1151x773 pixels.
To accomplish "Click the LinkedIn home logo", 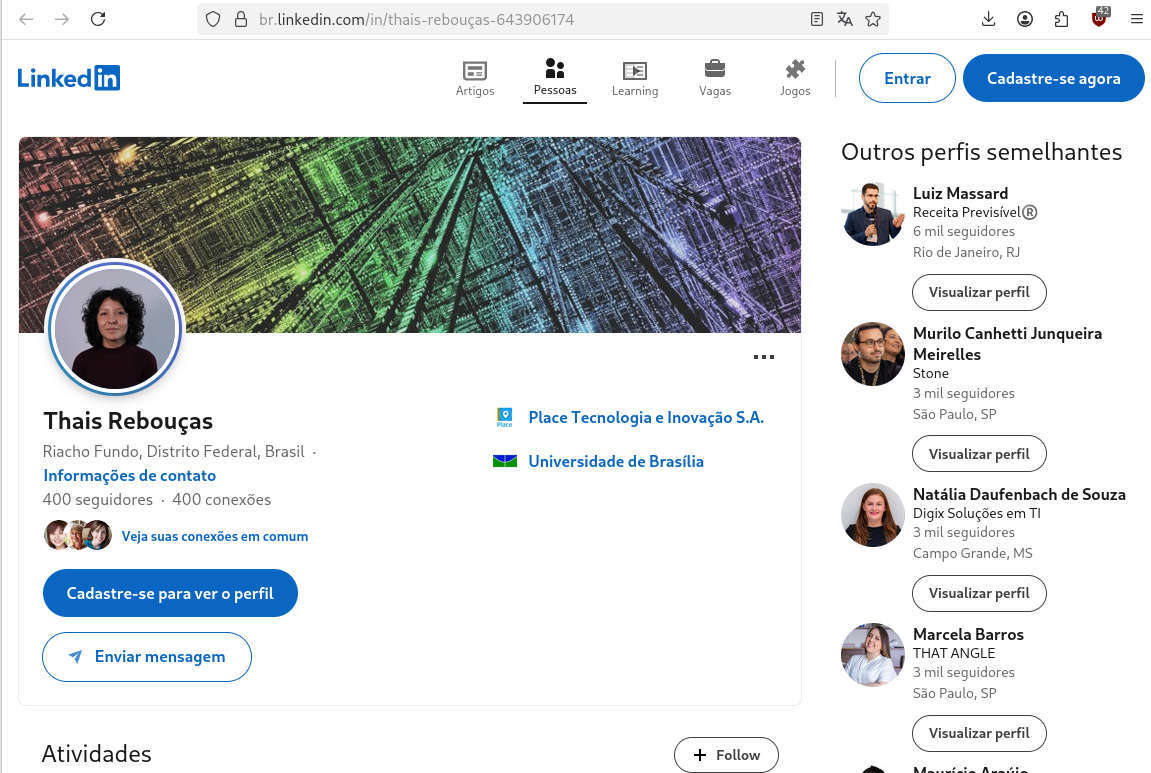I will click(x=68, y=77).
